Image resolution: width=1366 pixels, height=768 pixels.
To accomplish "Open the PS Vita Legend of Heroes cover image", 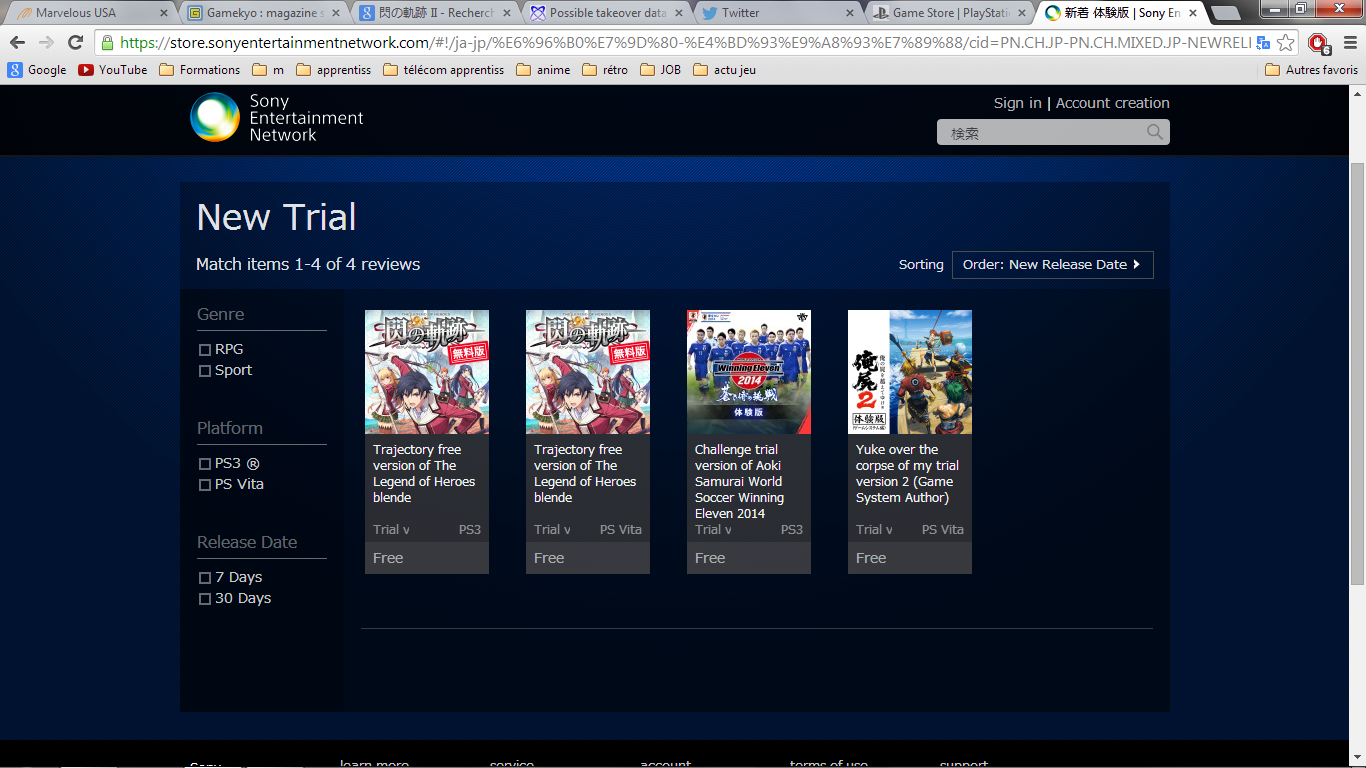I will tap(588, 372).
